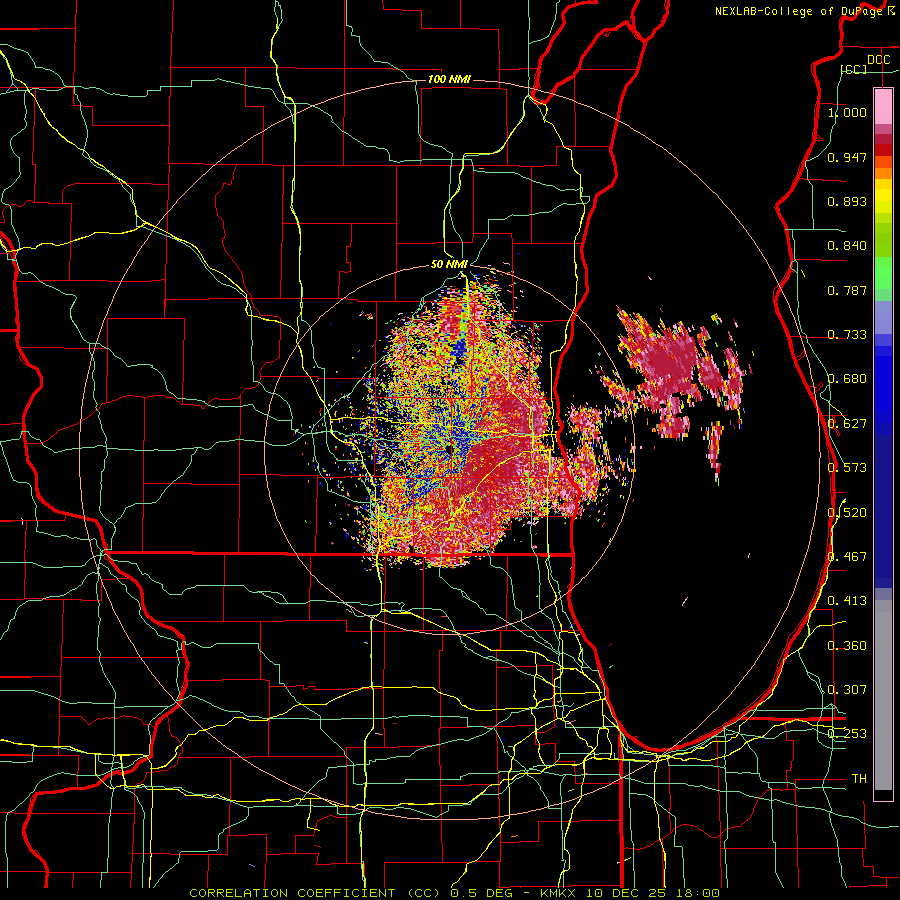Click the 0.520 scale value
Viewport: 900px width, 900px height.
point(847,513)
